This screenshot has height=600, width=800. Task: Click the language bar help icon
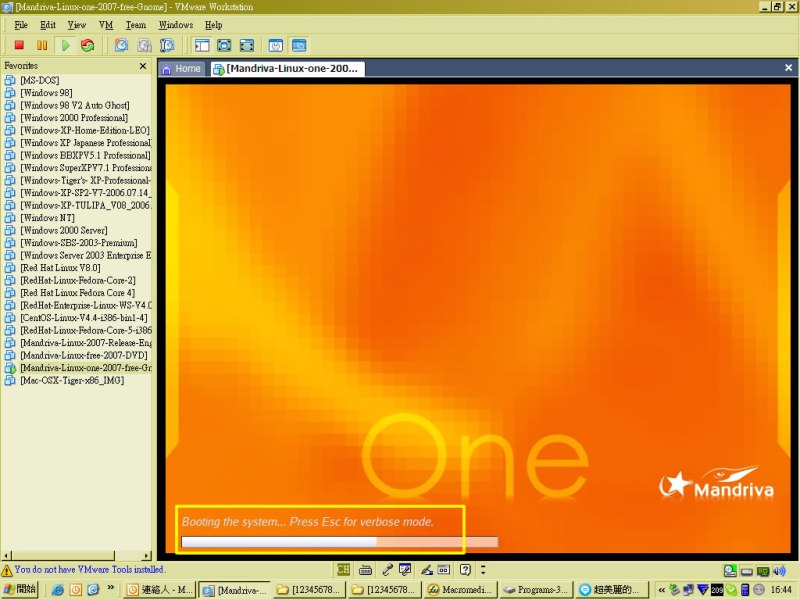pyautogui.click(x=465, y=570)
